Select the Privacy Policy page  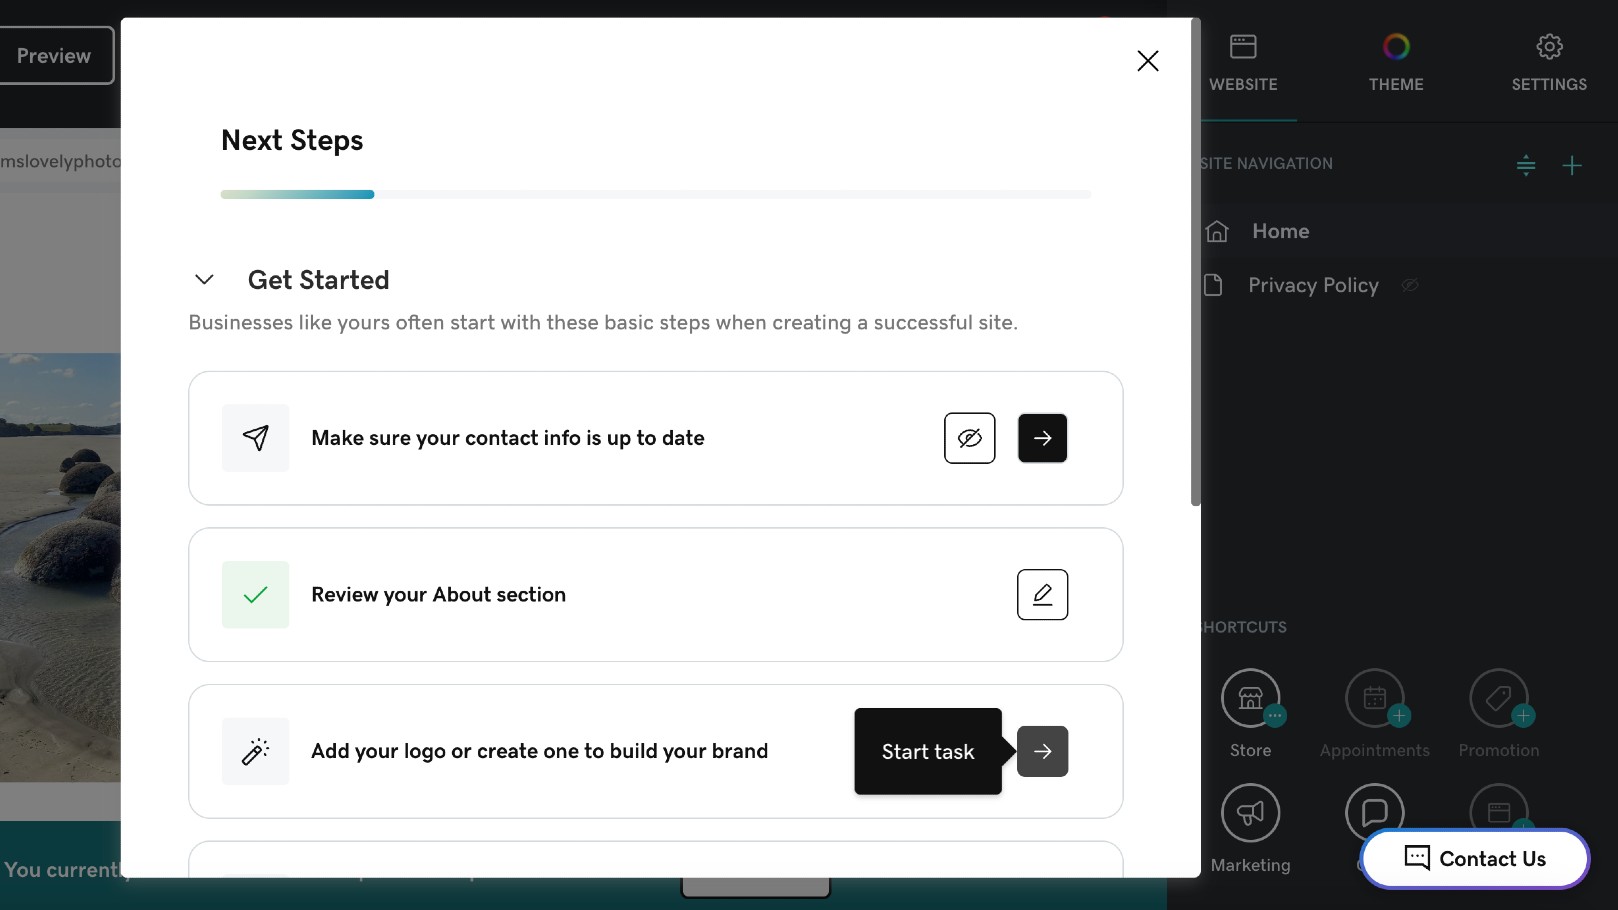click(1313, 285)
